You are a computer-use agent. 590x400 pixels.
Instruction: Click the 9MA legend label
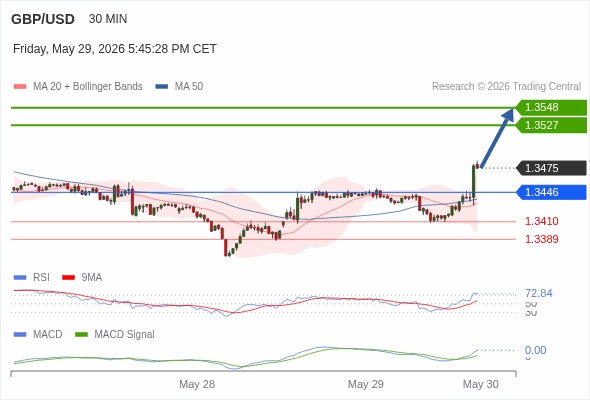coord(92,278)
